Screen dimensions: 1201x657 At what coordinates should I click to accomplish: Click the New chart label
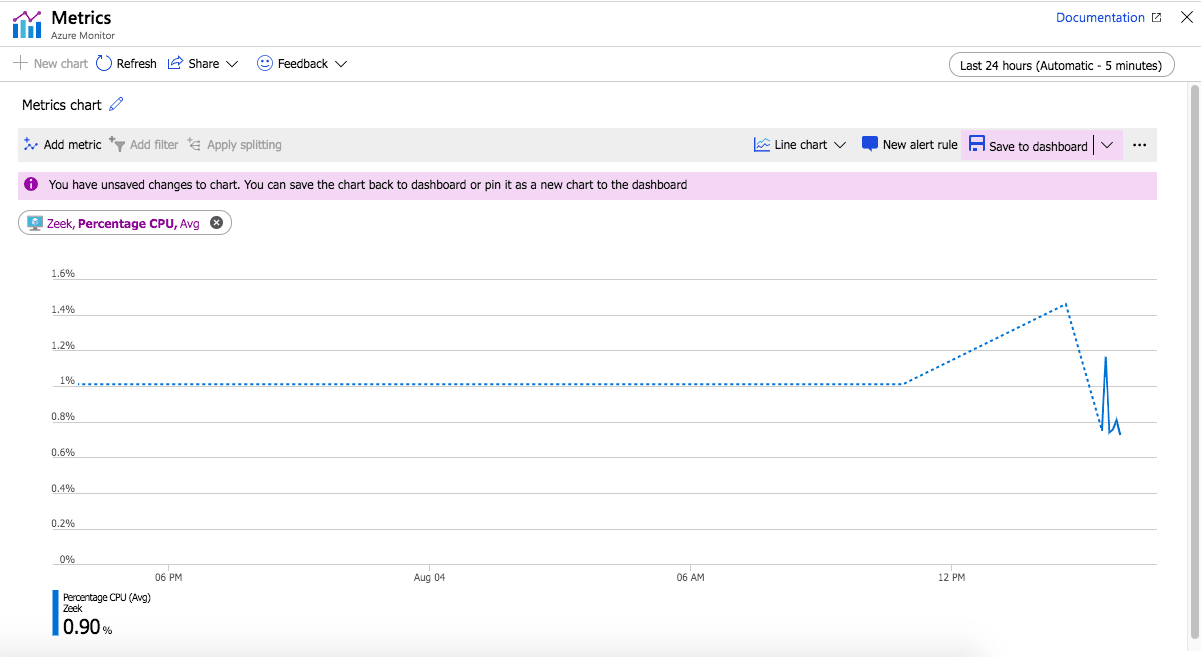(61, 63)
